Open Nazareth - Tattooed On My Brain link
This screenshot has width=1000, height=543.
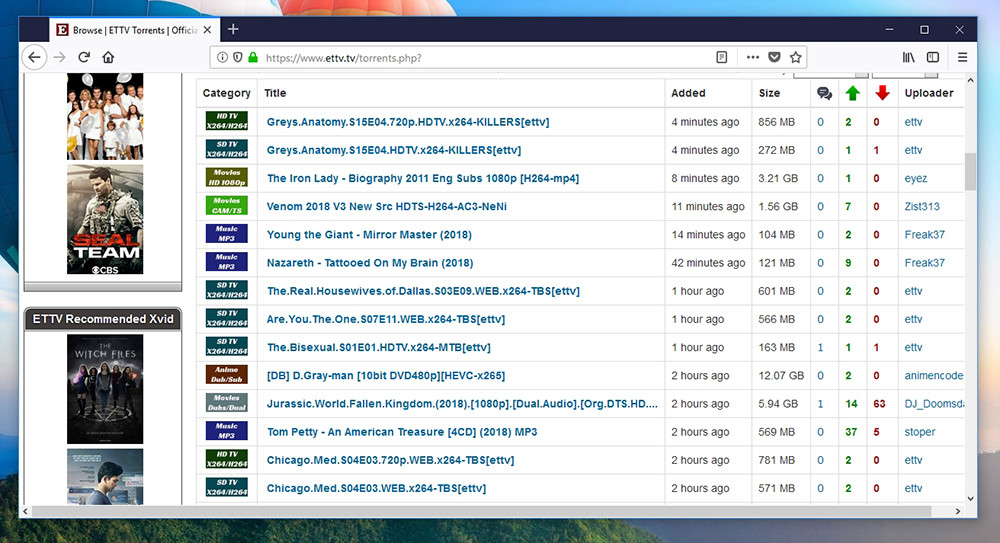370,263
